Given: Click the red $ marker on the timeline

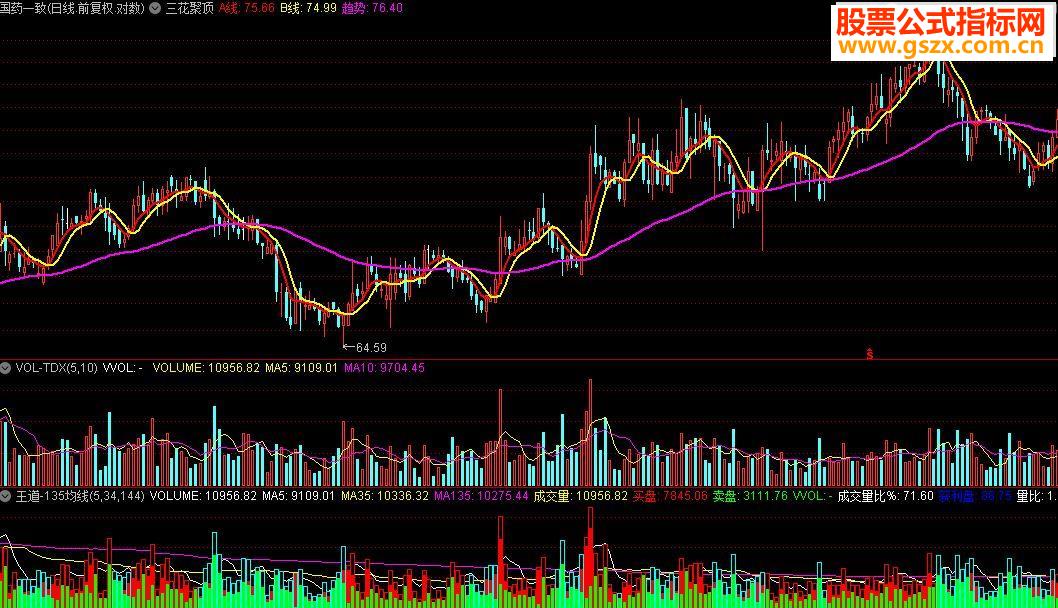Looking at the screenshot, I should coord(870,354).
